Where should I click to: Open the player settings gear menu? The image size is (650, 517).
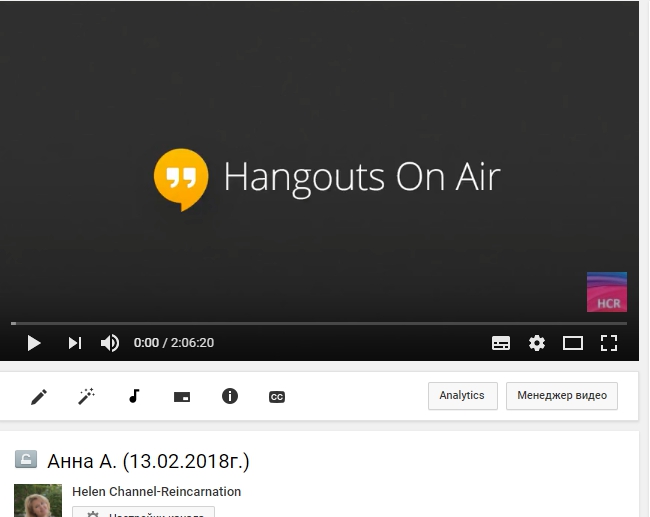537,343
